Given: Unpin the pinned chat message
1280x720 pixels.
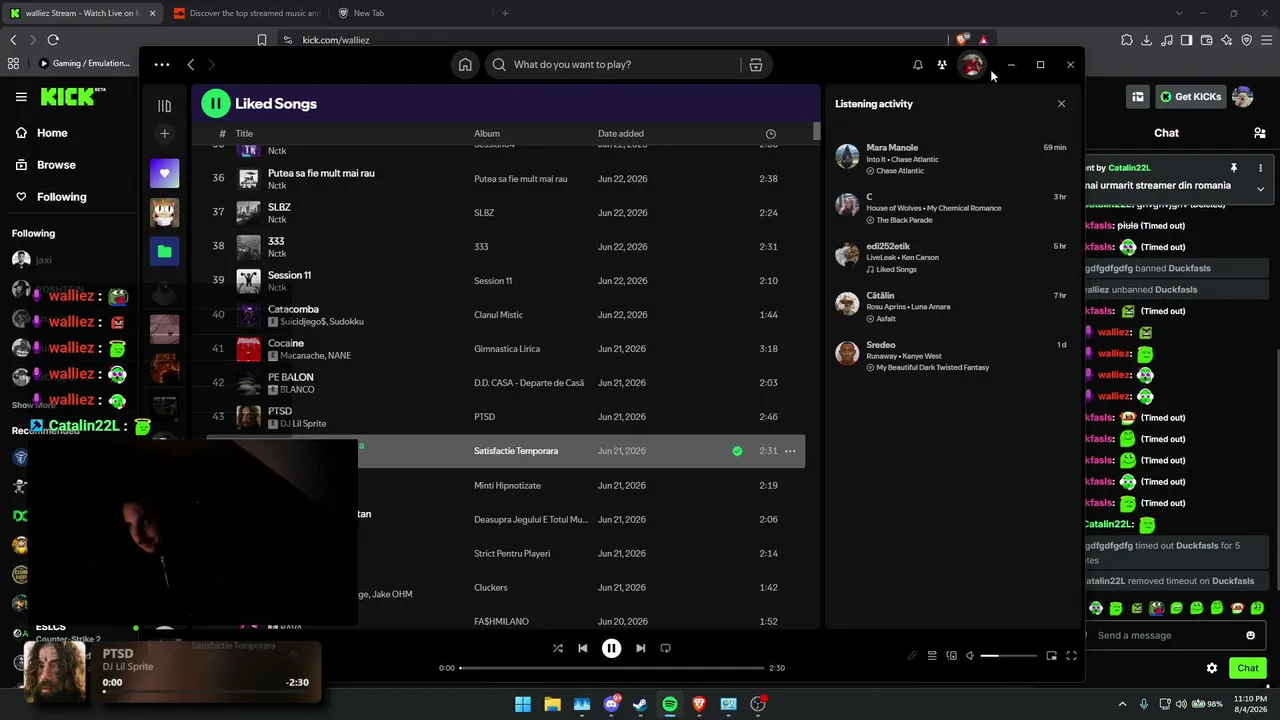Looking at the screenshot, I should (x=1234, y=168).
